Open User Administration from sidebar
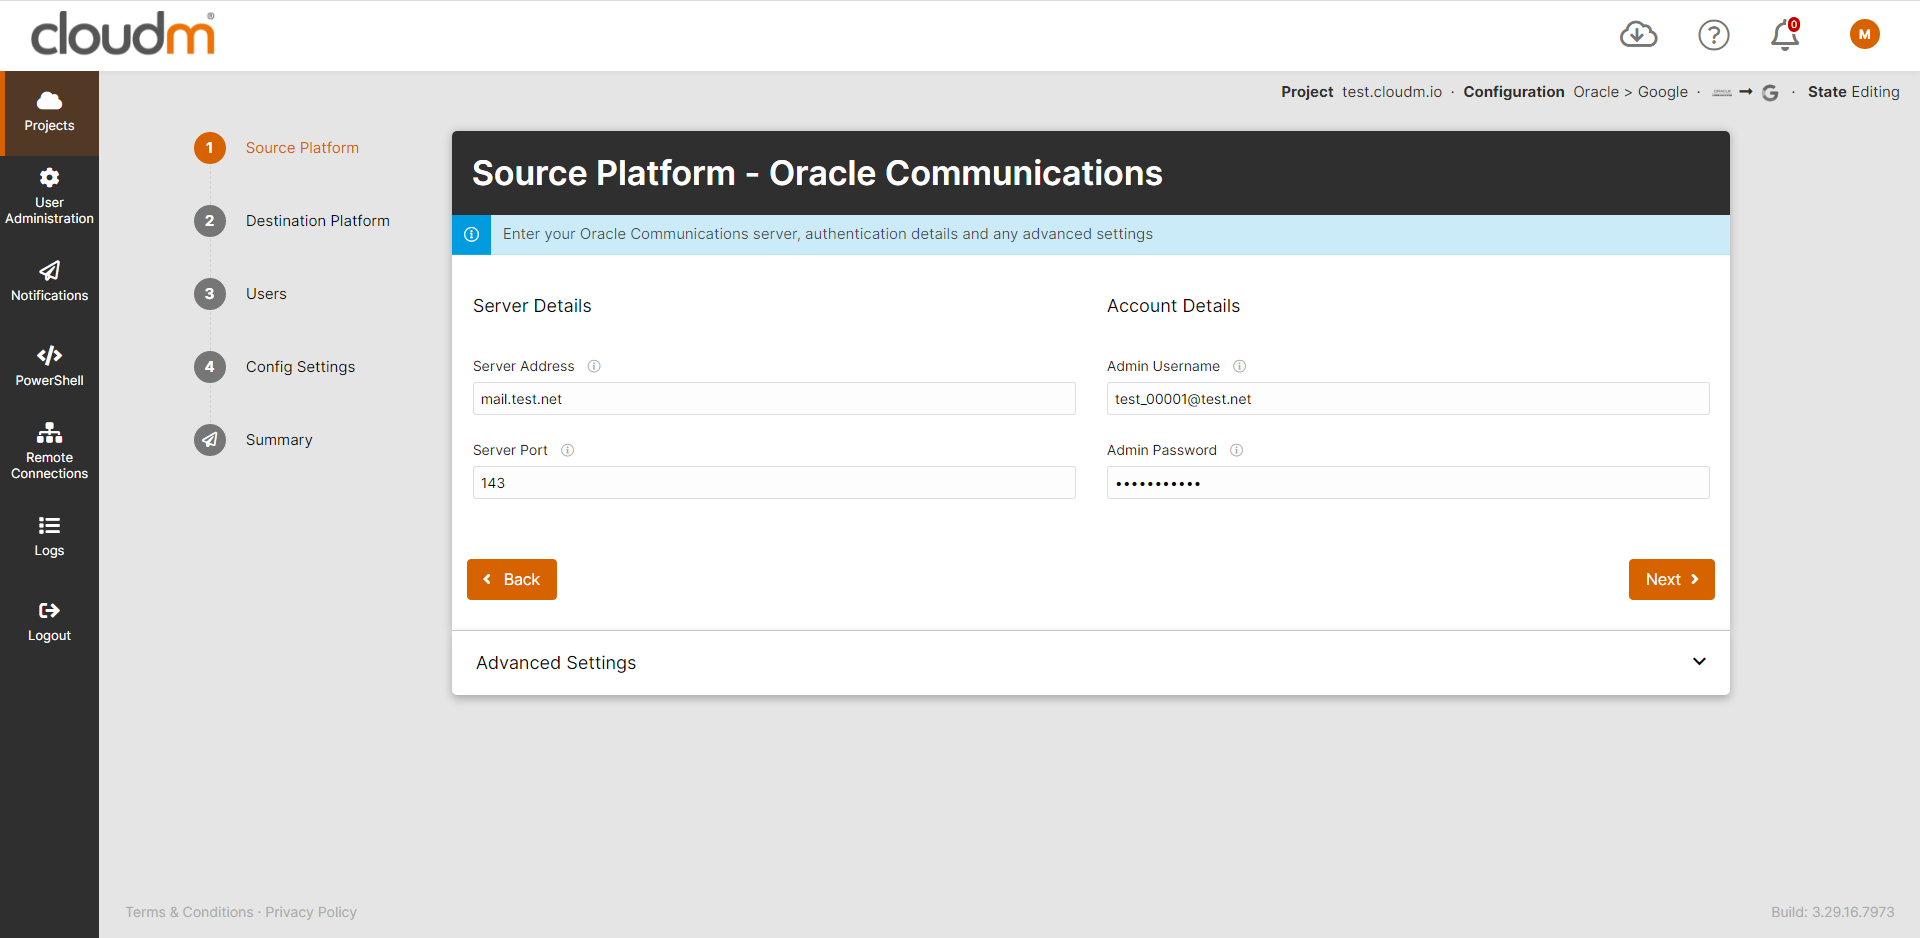1920x938 pixels. click(49, 197)
